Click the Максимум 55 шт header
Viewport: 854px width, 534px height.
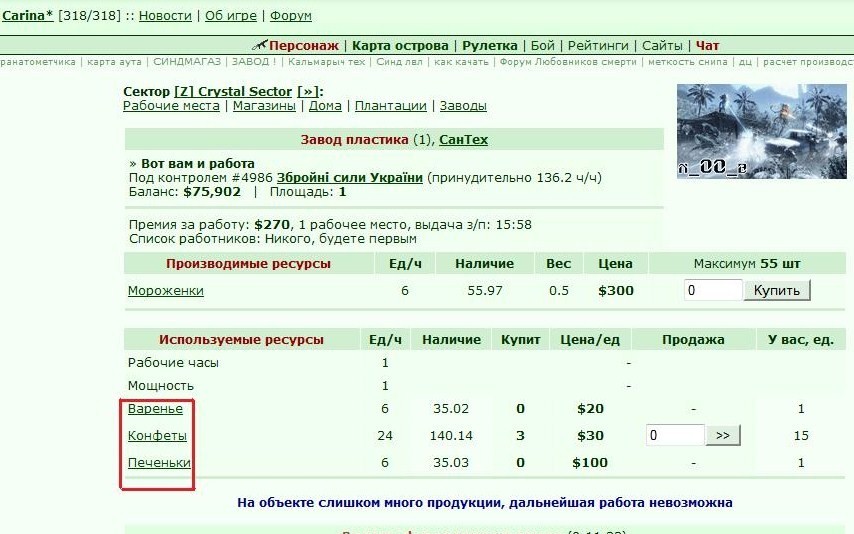point(747,264)
